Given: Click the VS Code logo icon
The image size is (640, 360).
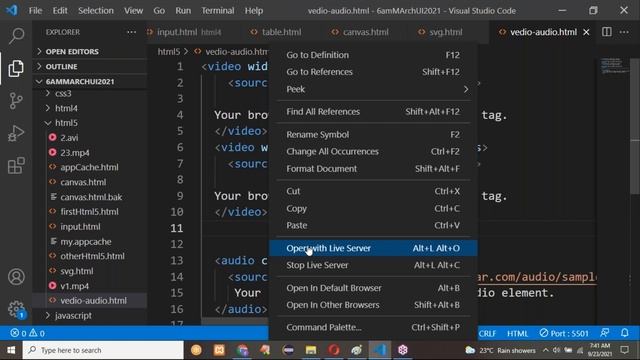Looking at the screenshot, I should [x=11, y=10].
